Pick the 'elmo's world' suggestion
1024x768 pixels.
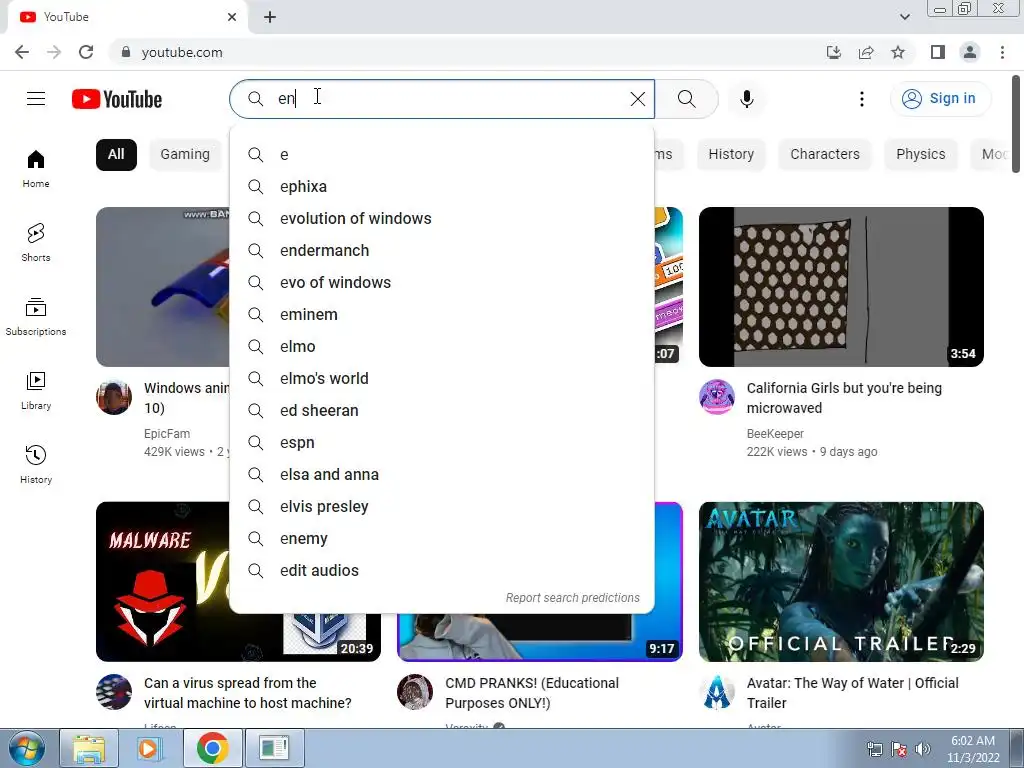(x=442, y=379)
